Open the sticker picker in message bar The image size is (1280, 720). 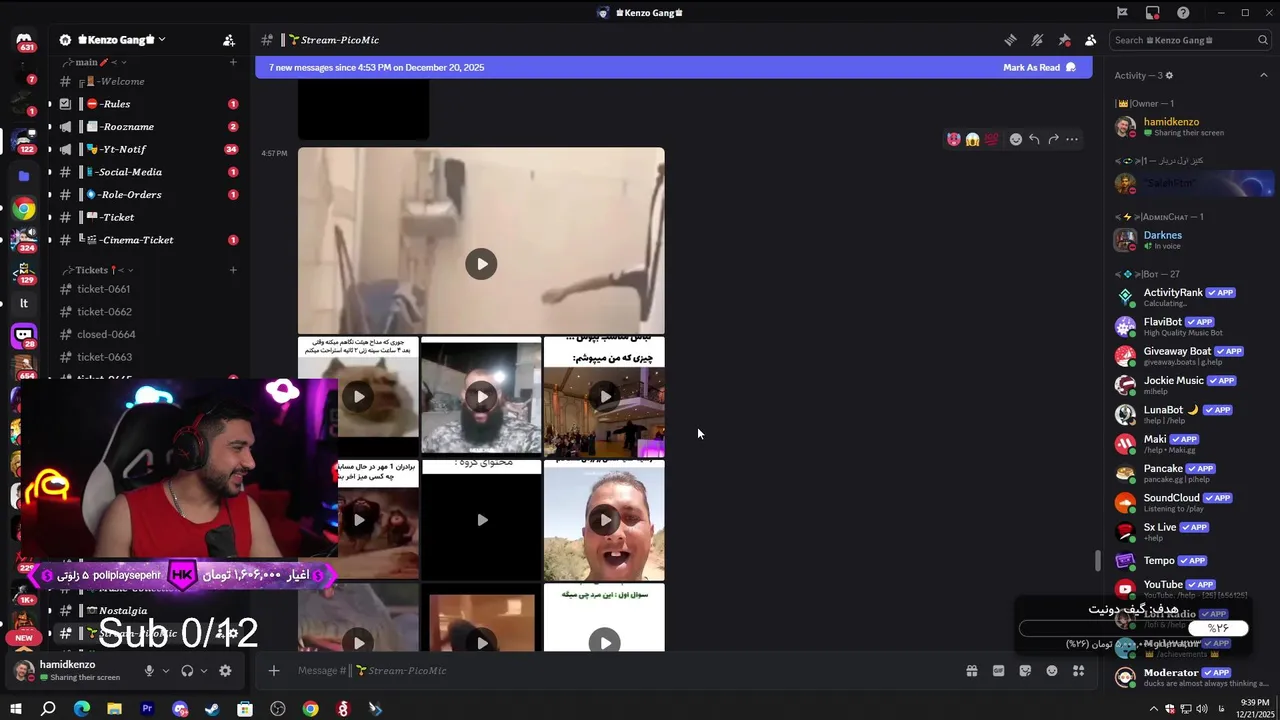(x=1025, y=671)
